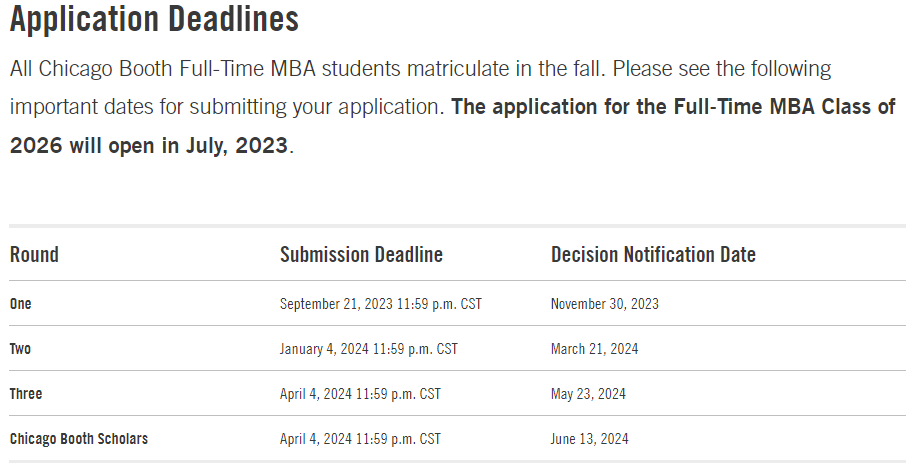
Task: Click the bold '2026 will open in July, 2023' text
Action: coord(148,146)
